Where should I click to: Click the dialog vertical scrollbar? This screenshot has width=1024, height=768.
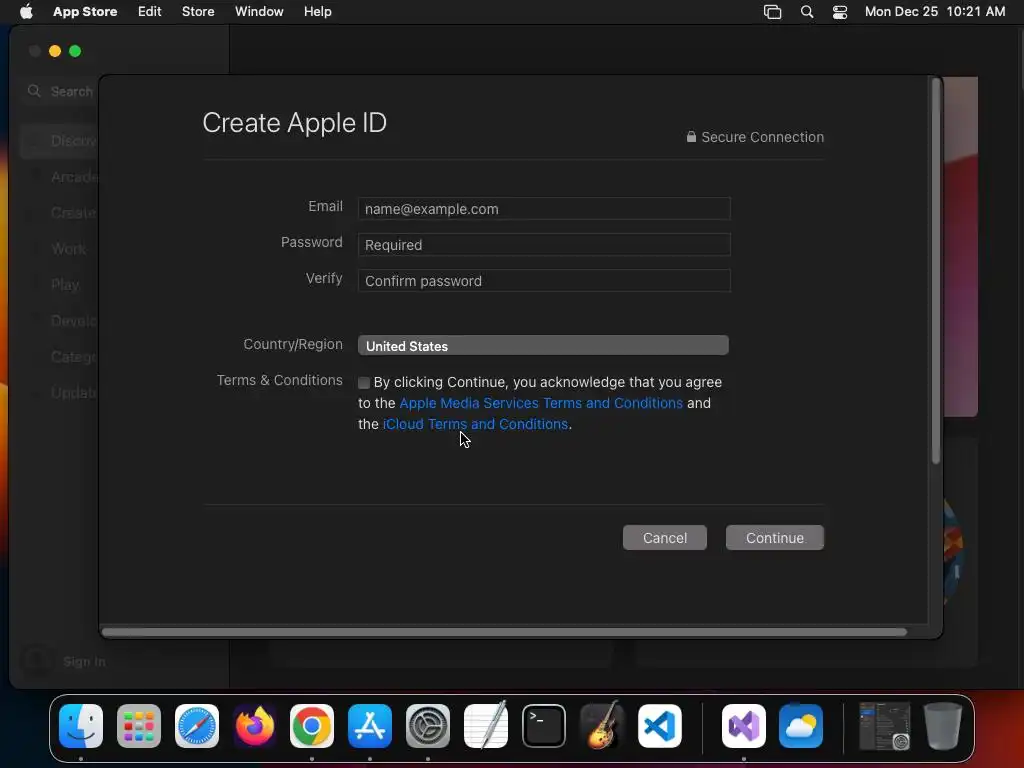(x=936, y=271)
